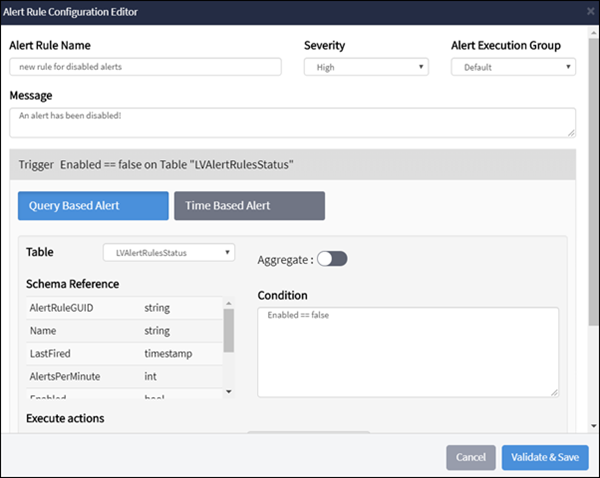The width and height of the screenshot is (600, 478).
Task: Switch to the Time Based Alert tab
Action: click(x=249, y=206)
